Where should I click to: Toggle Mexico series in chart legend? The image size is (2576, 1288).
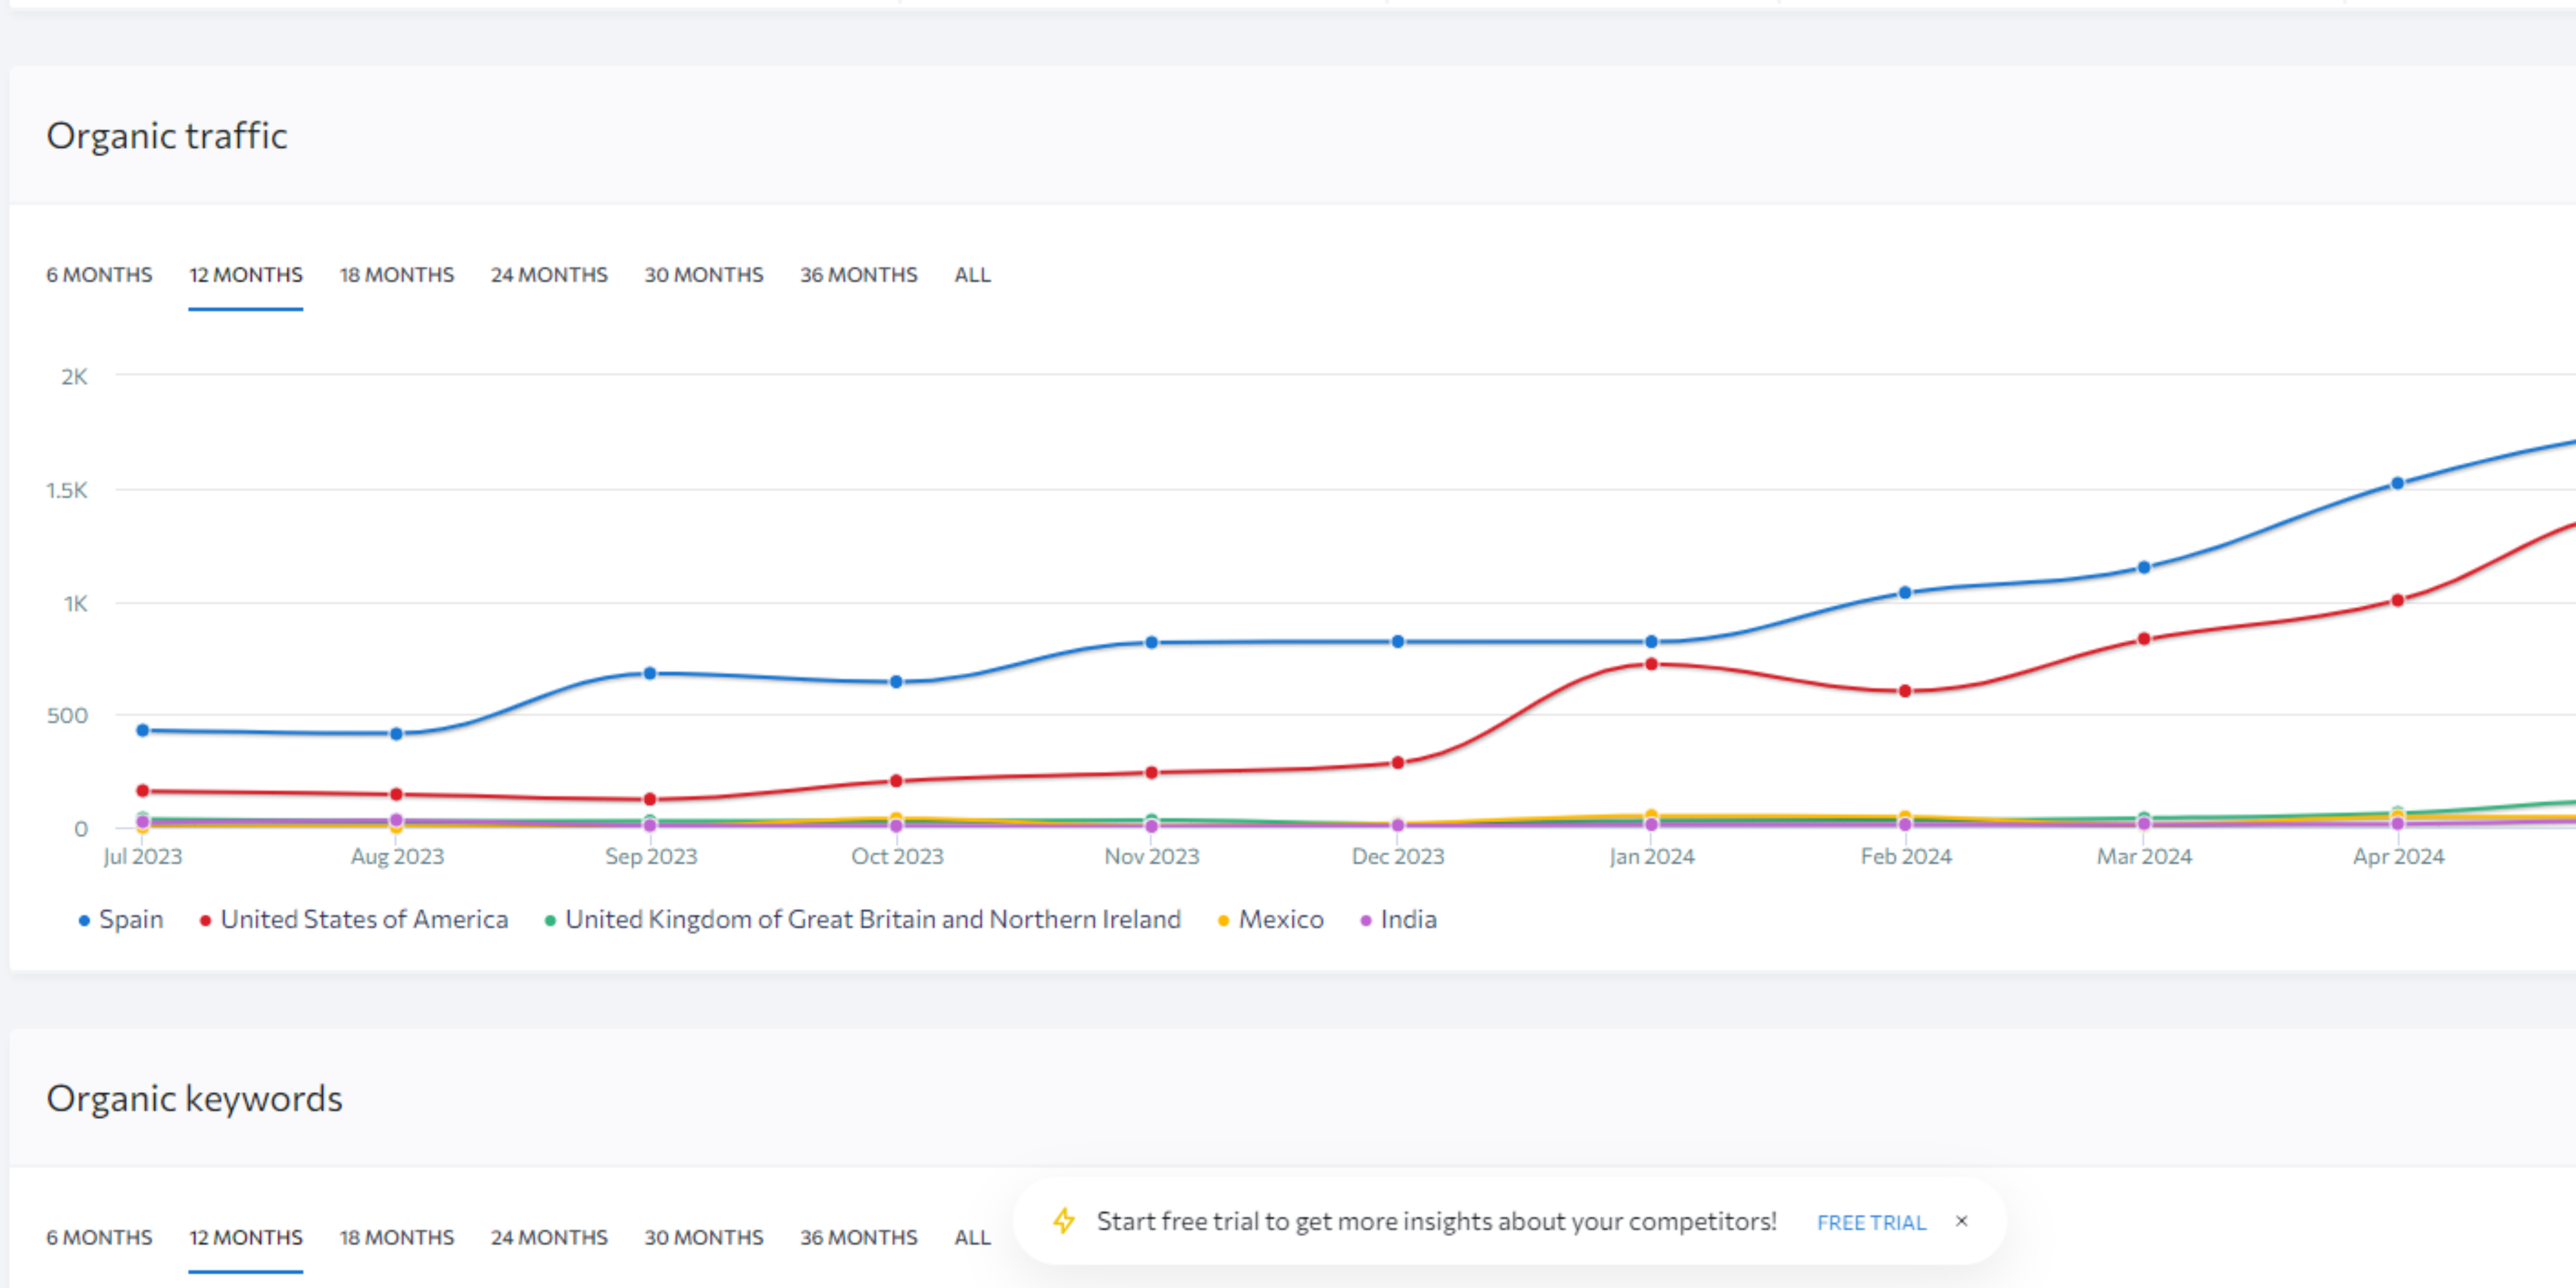tap(1271, 920)
